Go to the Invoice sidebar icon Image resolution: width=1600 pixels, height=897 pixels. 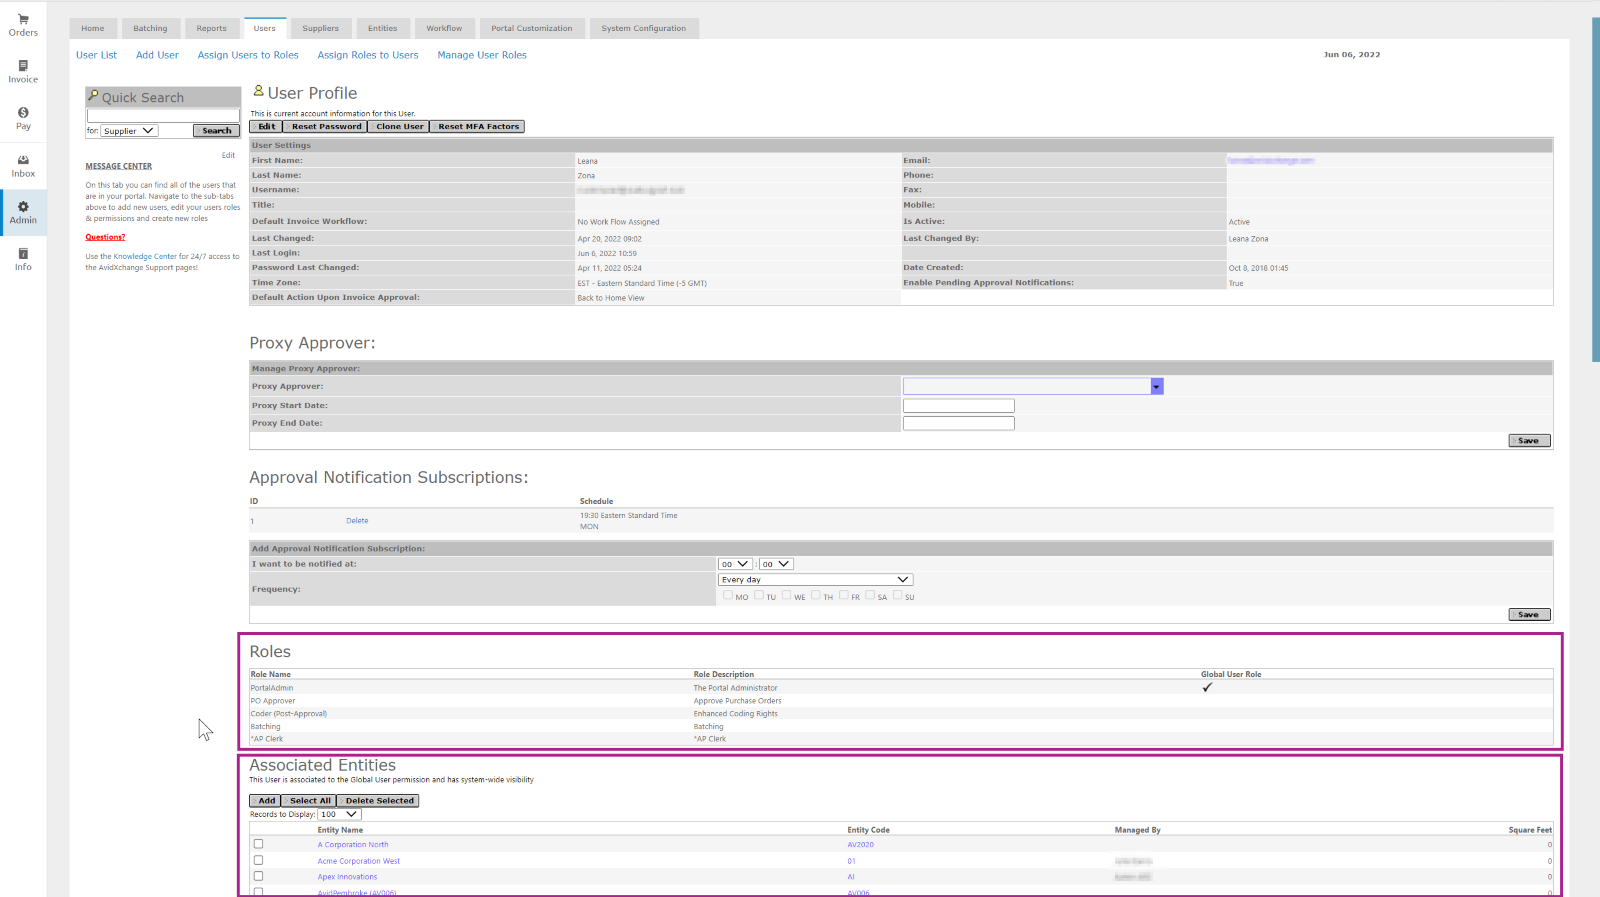23,72
